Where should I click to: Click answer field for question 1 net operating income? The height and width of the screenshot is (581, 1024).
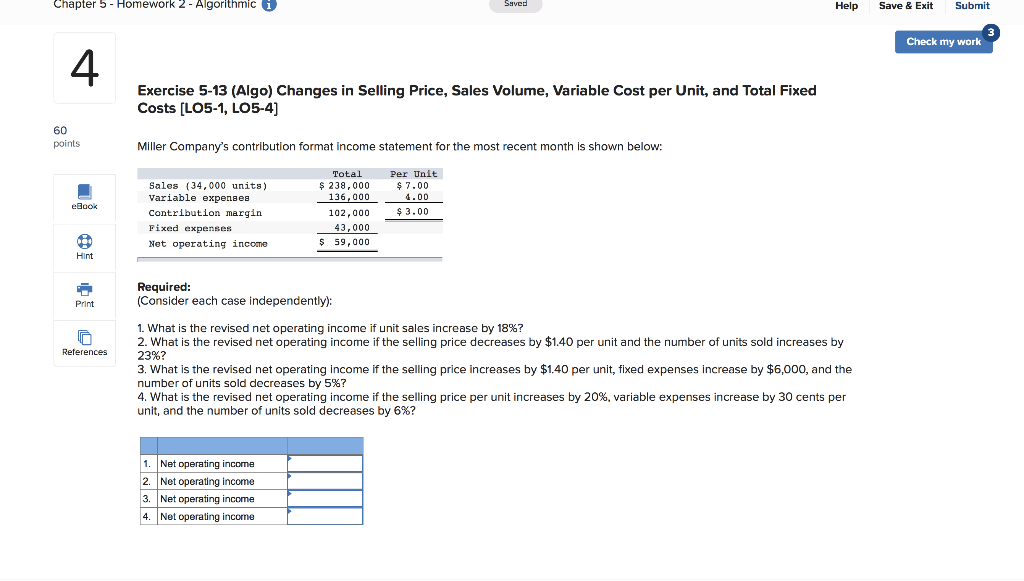click(325, 463)
